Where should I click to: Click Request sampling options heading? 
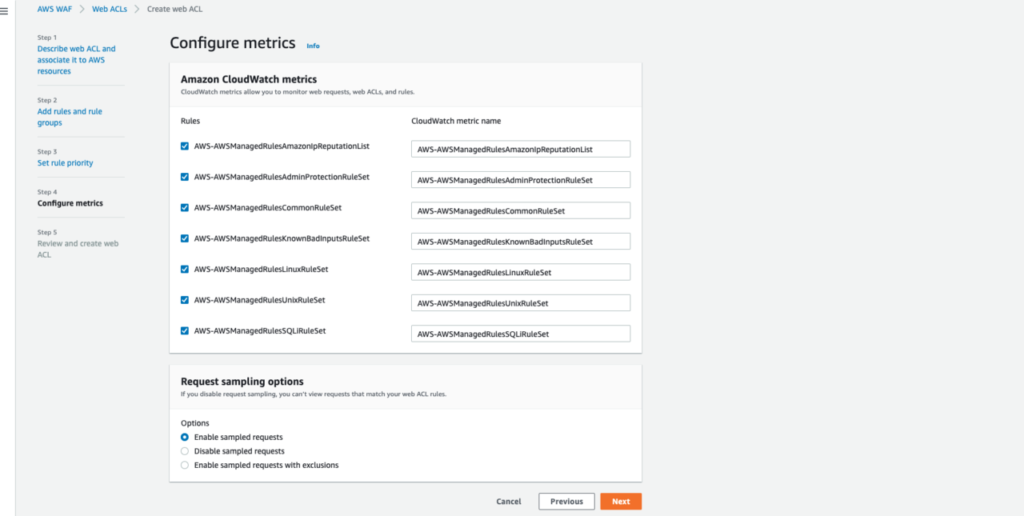click(242, 381)
